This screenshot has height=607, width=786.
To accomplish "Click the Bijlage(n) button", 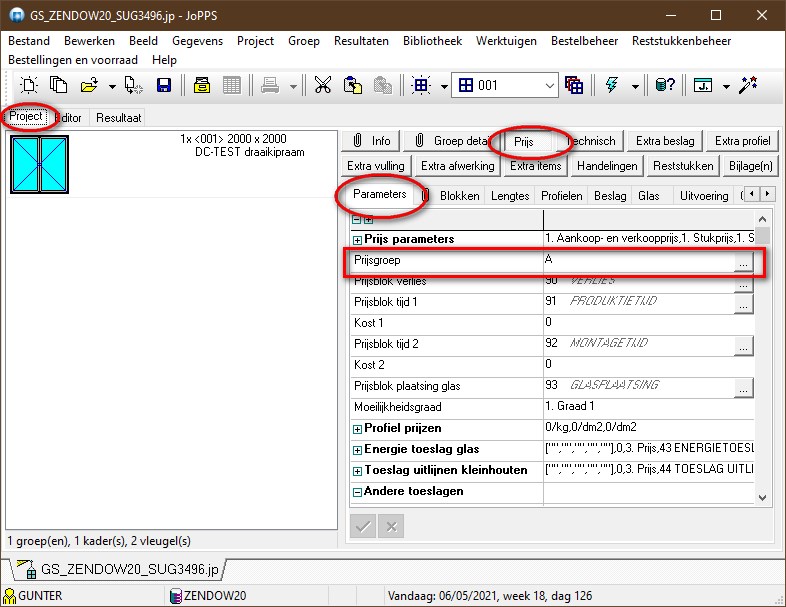I will 751,166.
